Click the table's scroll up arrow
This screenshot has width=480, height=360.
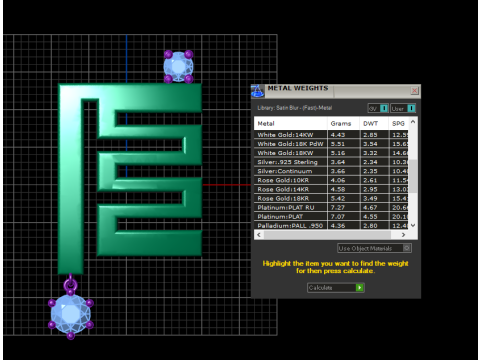[x=413, y=122]
